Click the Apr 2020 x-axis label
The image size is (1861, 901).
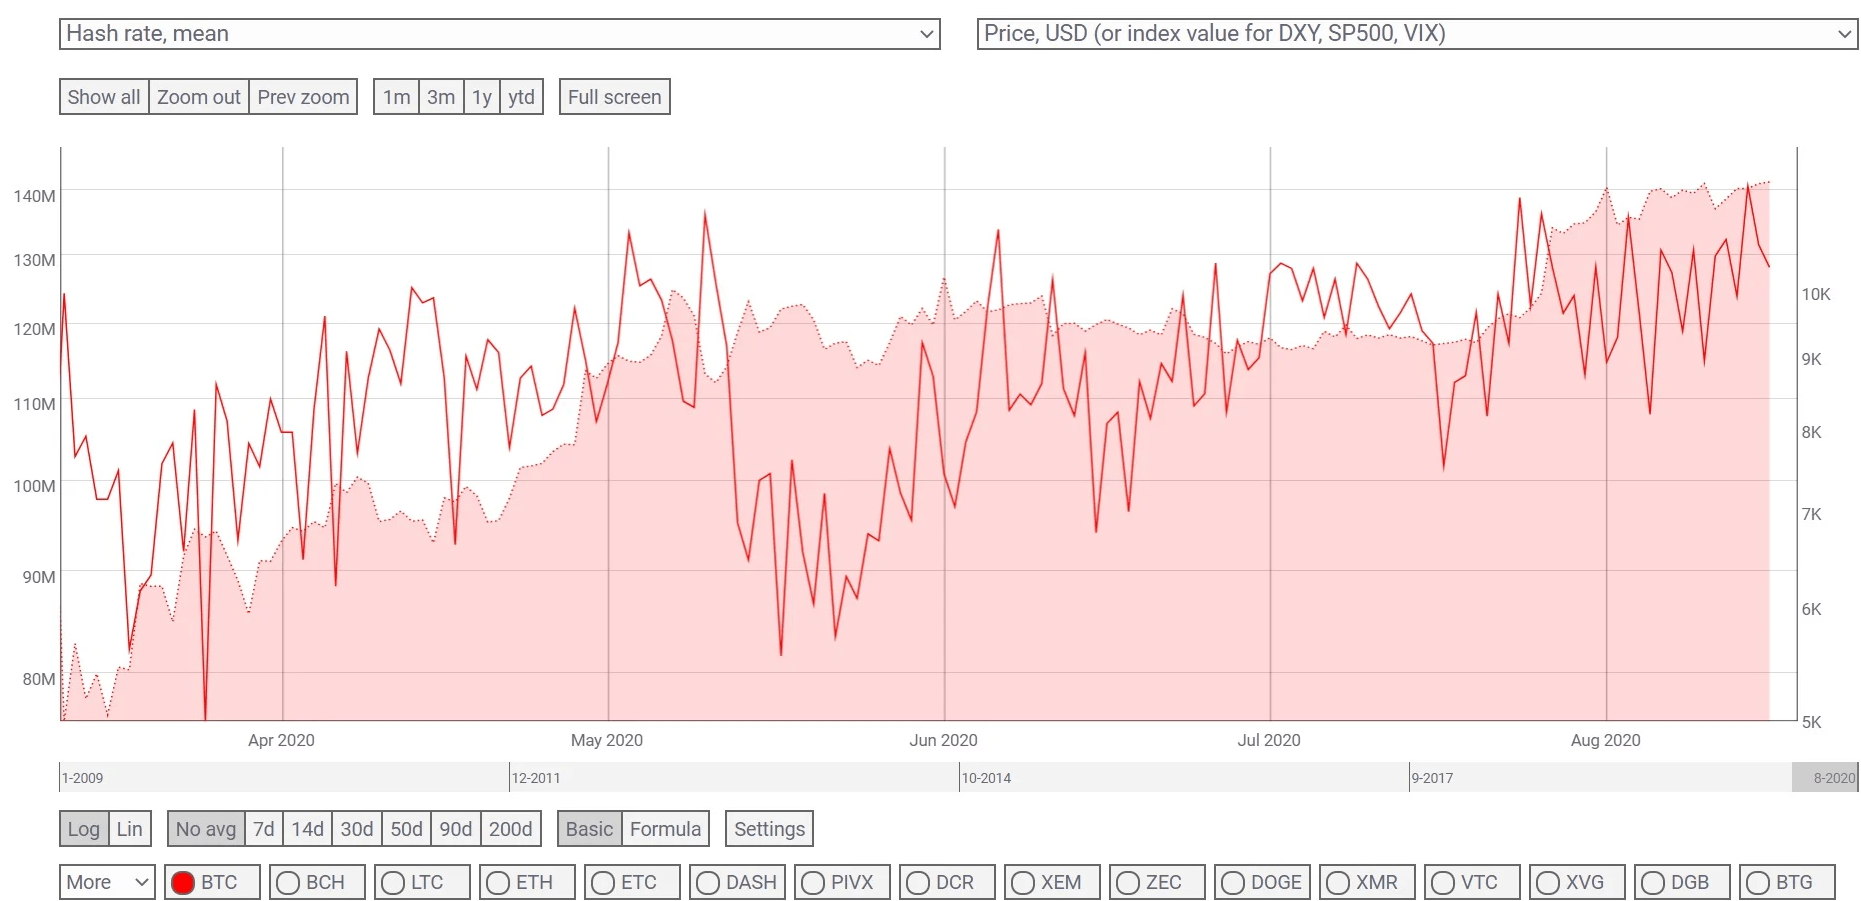281,740
